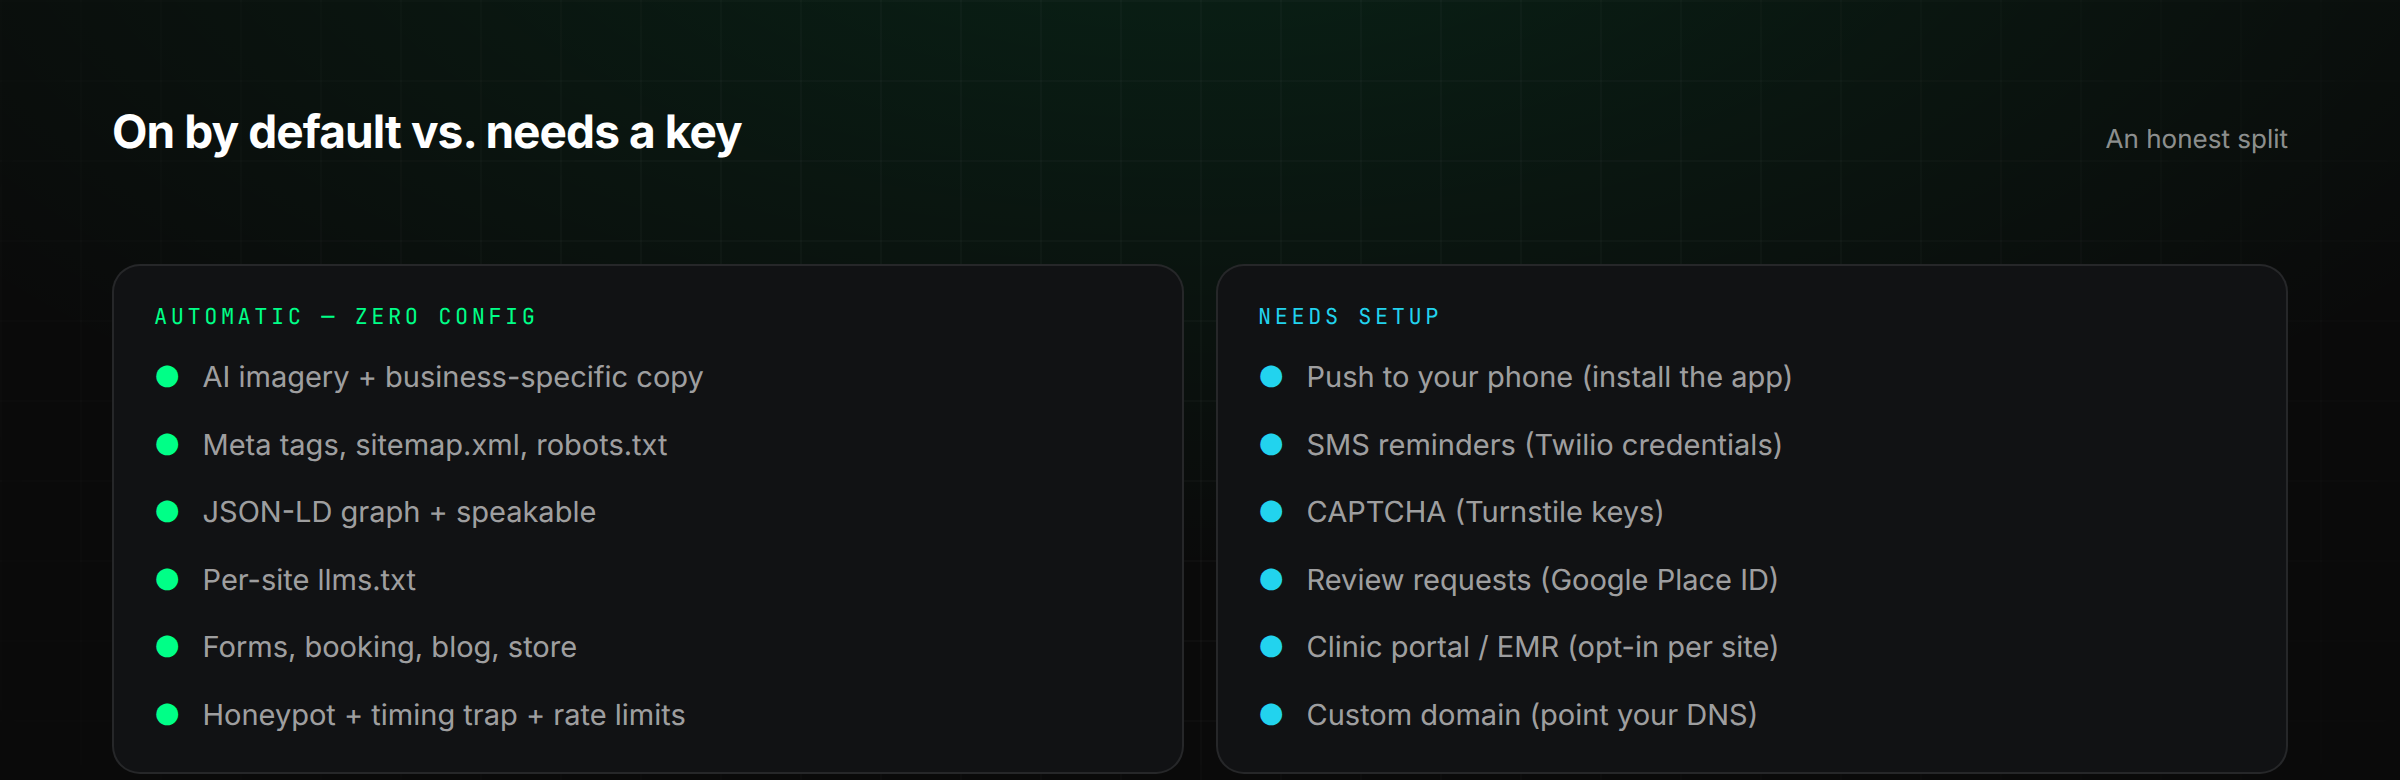Click green bullet beside JSON-LD graph
The width and height of the screenshot is (2400, 780).
[x=167, y=512]
